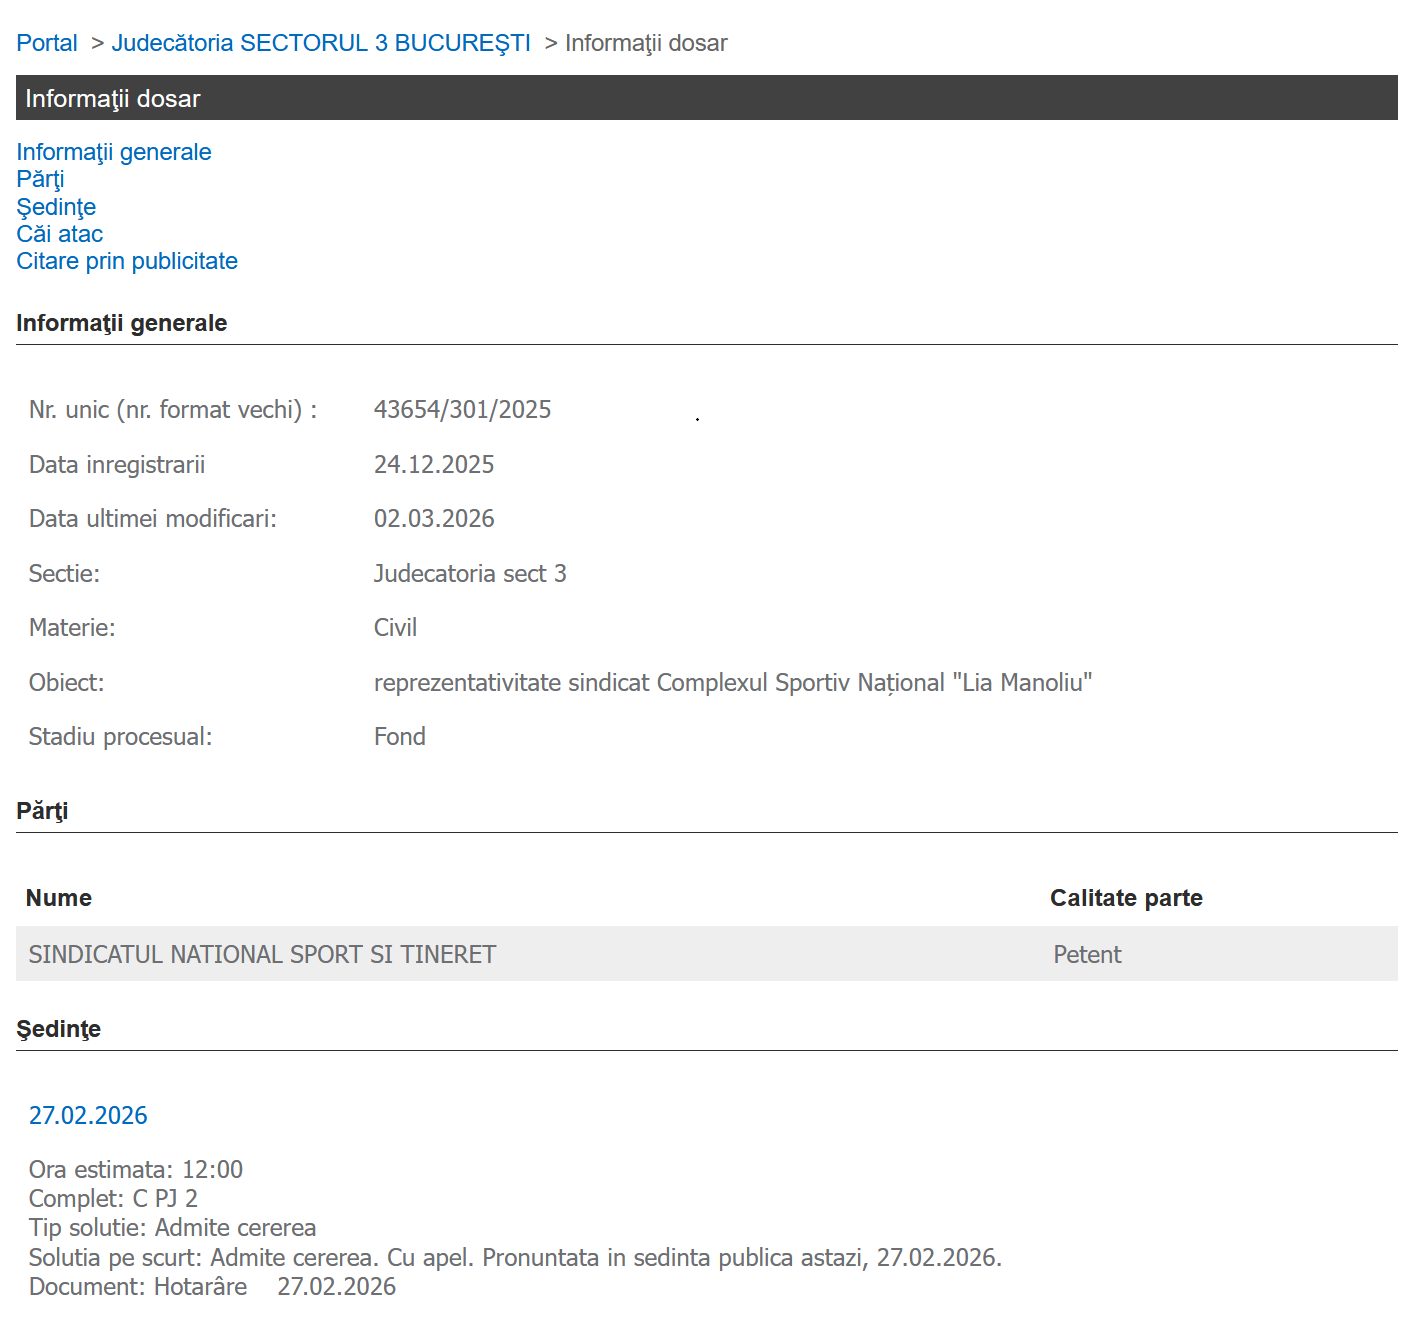Viewport: 1409px width, 1334px height.
Task: Select the Citare prin publicitate link
Action: pyautogui.click(x=127, y=261)
